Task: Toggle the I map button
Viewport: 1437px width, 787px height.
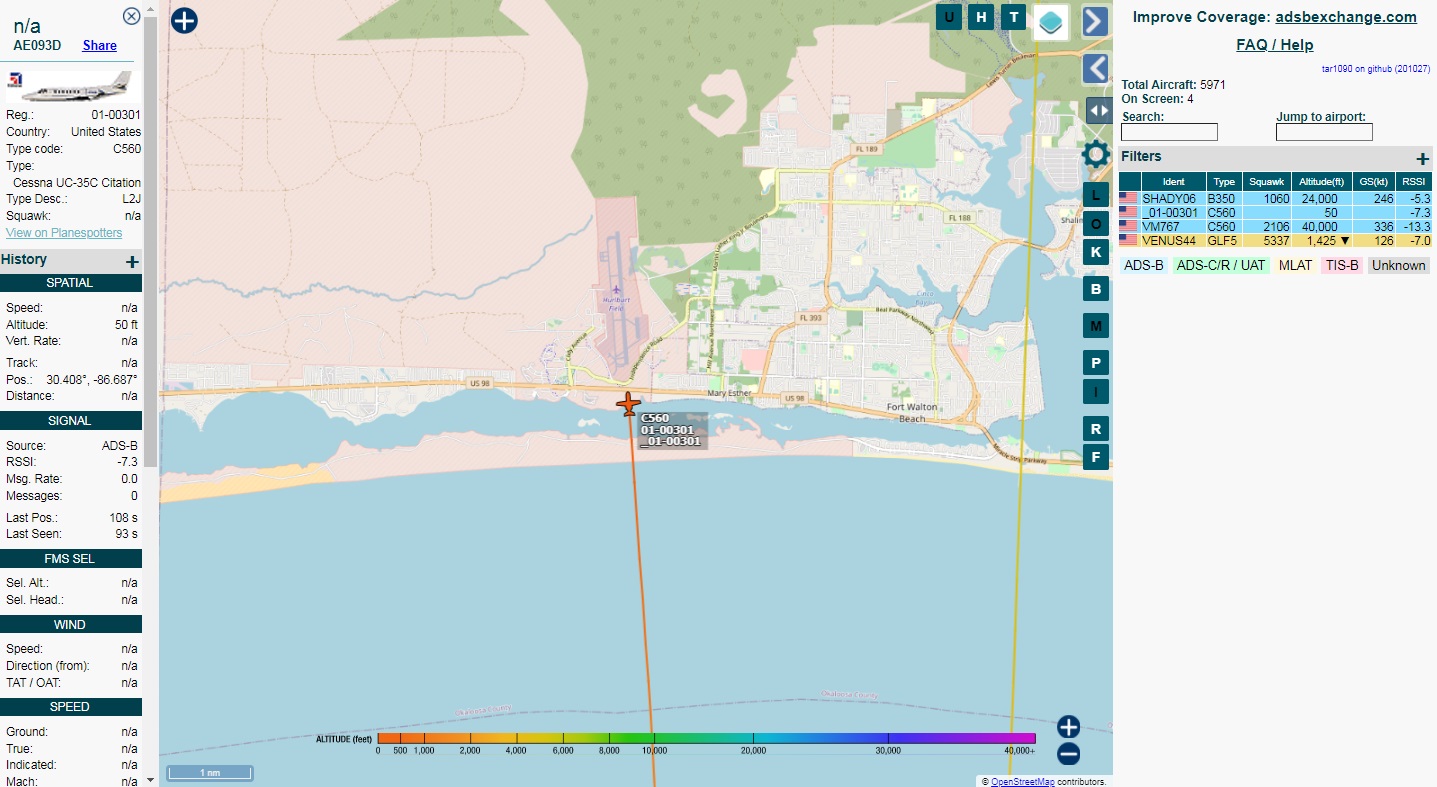Action: click(1096, 392)
